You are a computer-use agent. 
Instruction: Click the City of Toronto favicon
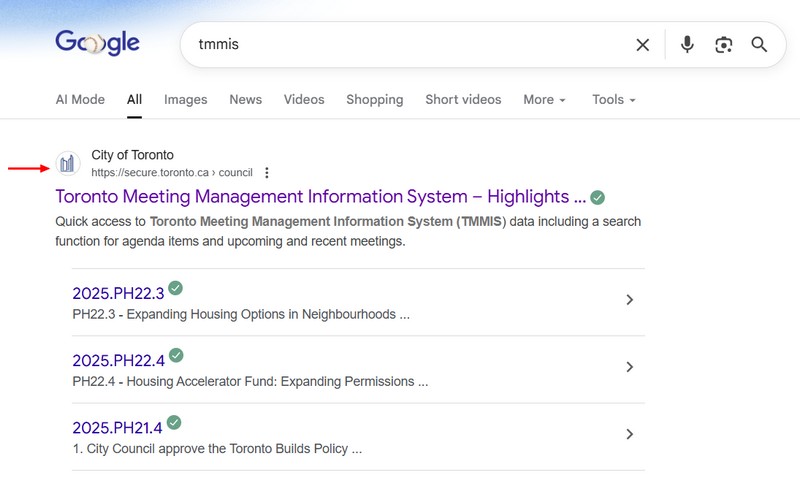pos(68,164)
